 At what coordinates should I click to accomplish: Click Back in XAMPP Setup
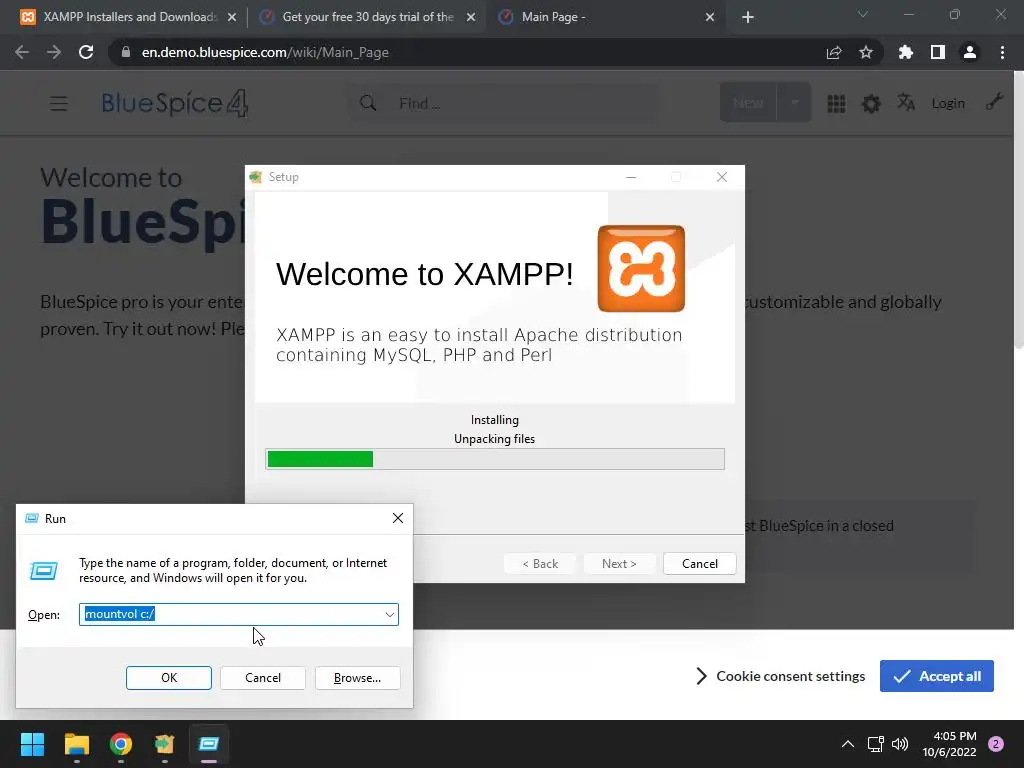coord(540,564)
